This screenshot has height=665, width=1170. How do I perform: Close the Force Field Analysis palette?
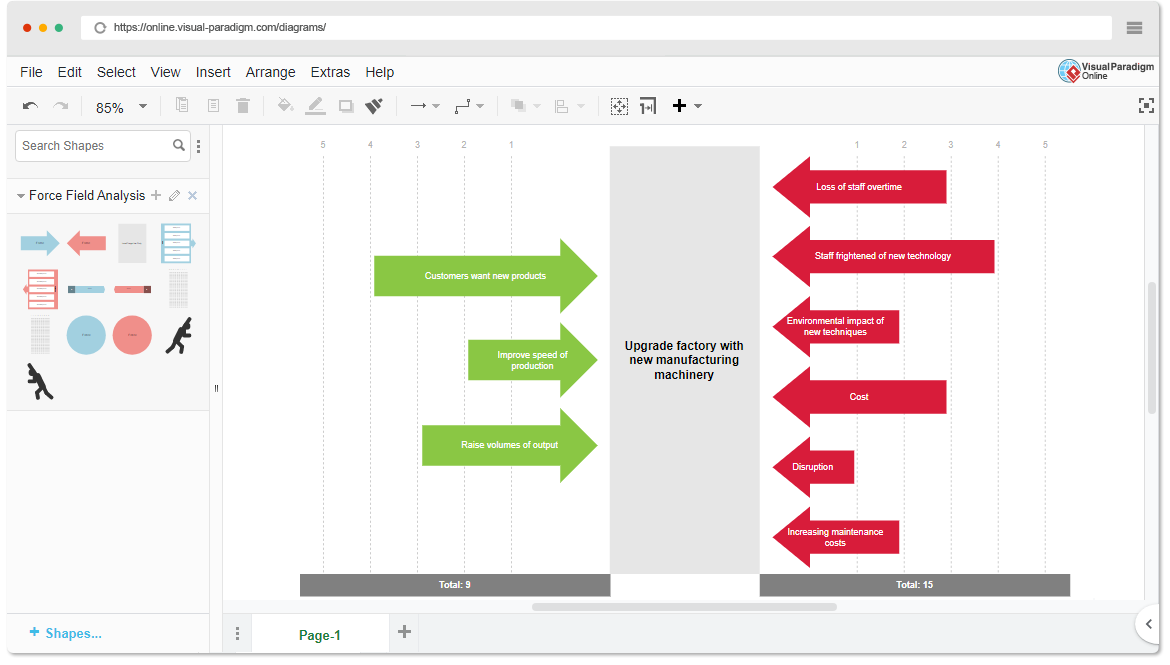(x=193, y=196)
